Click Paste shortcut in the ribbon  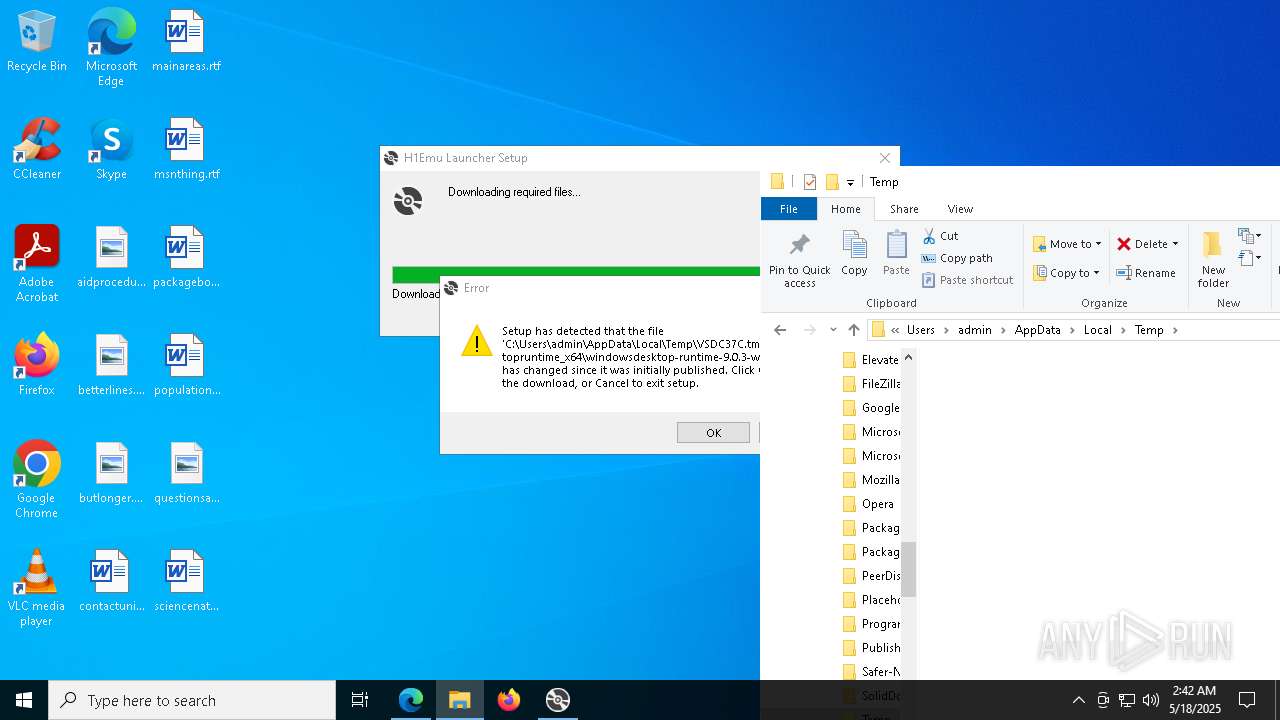pyautogui.click(x=967, y=280)
